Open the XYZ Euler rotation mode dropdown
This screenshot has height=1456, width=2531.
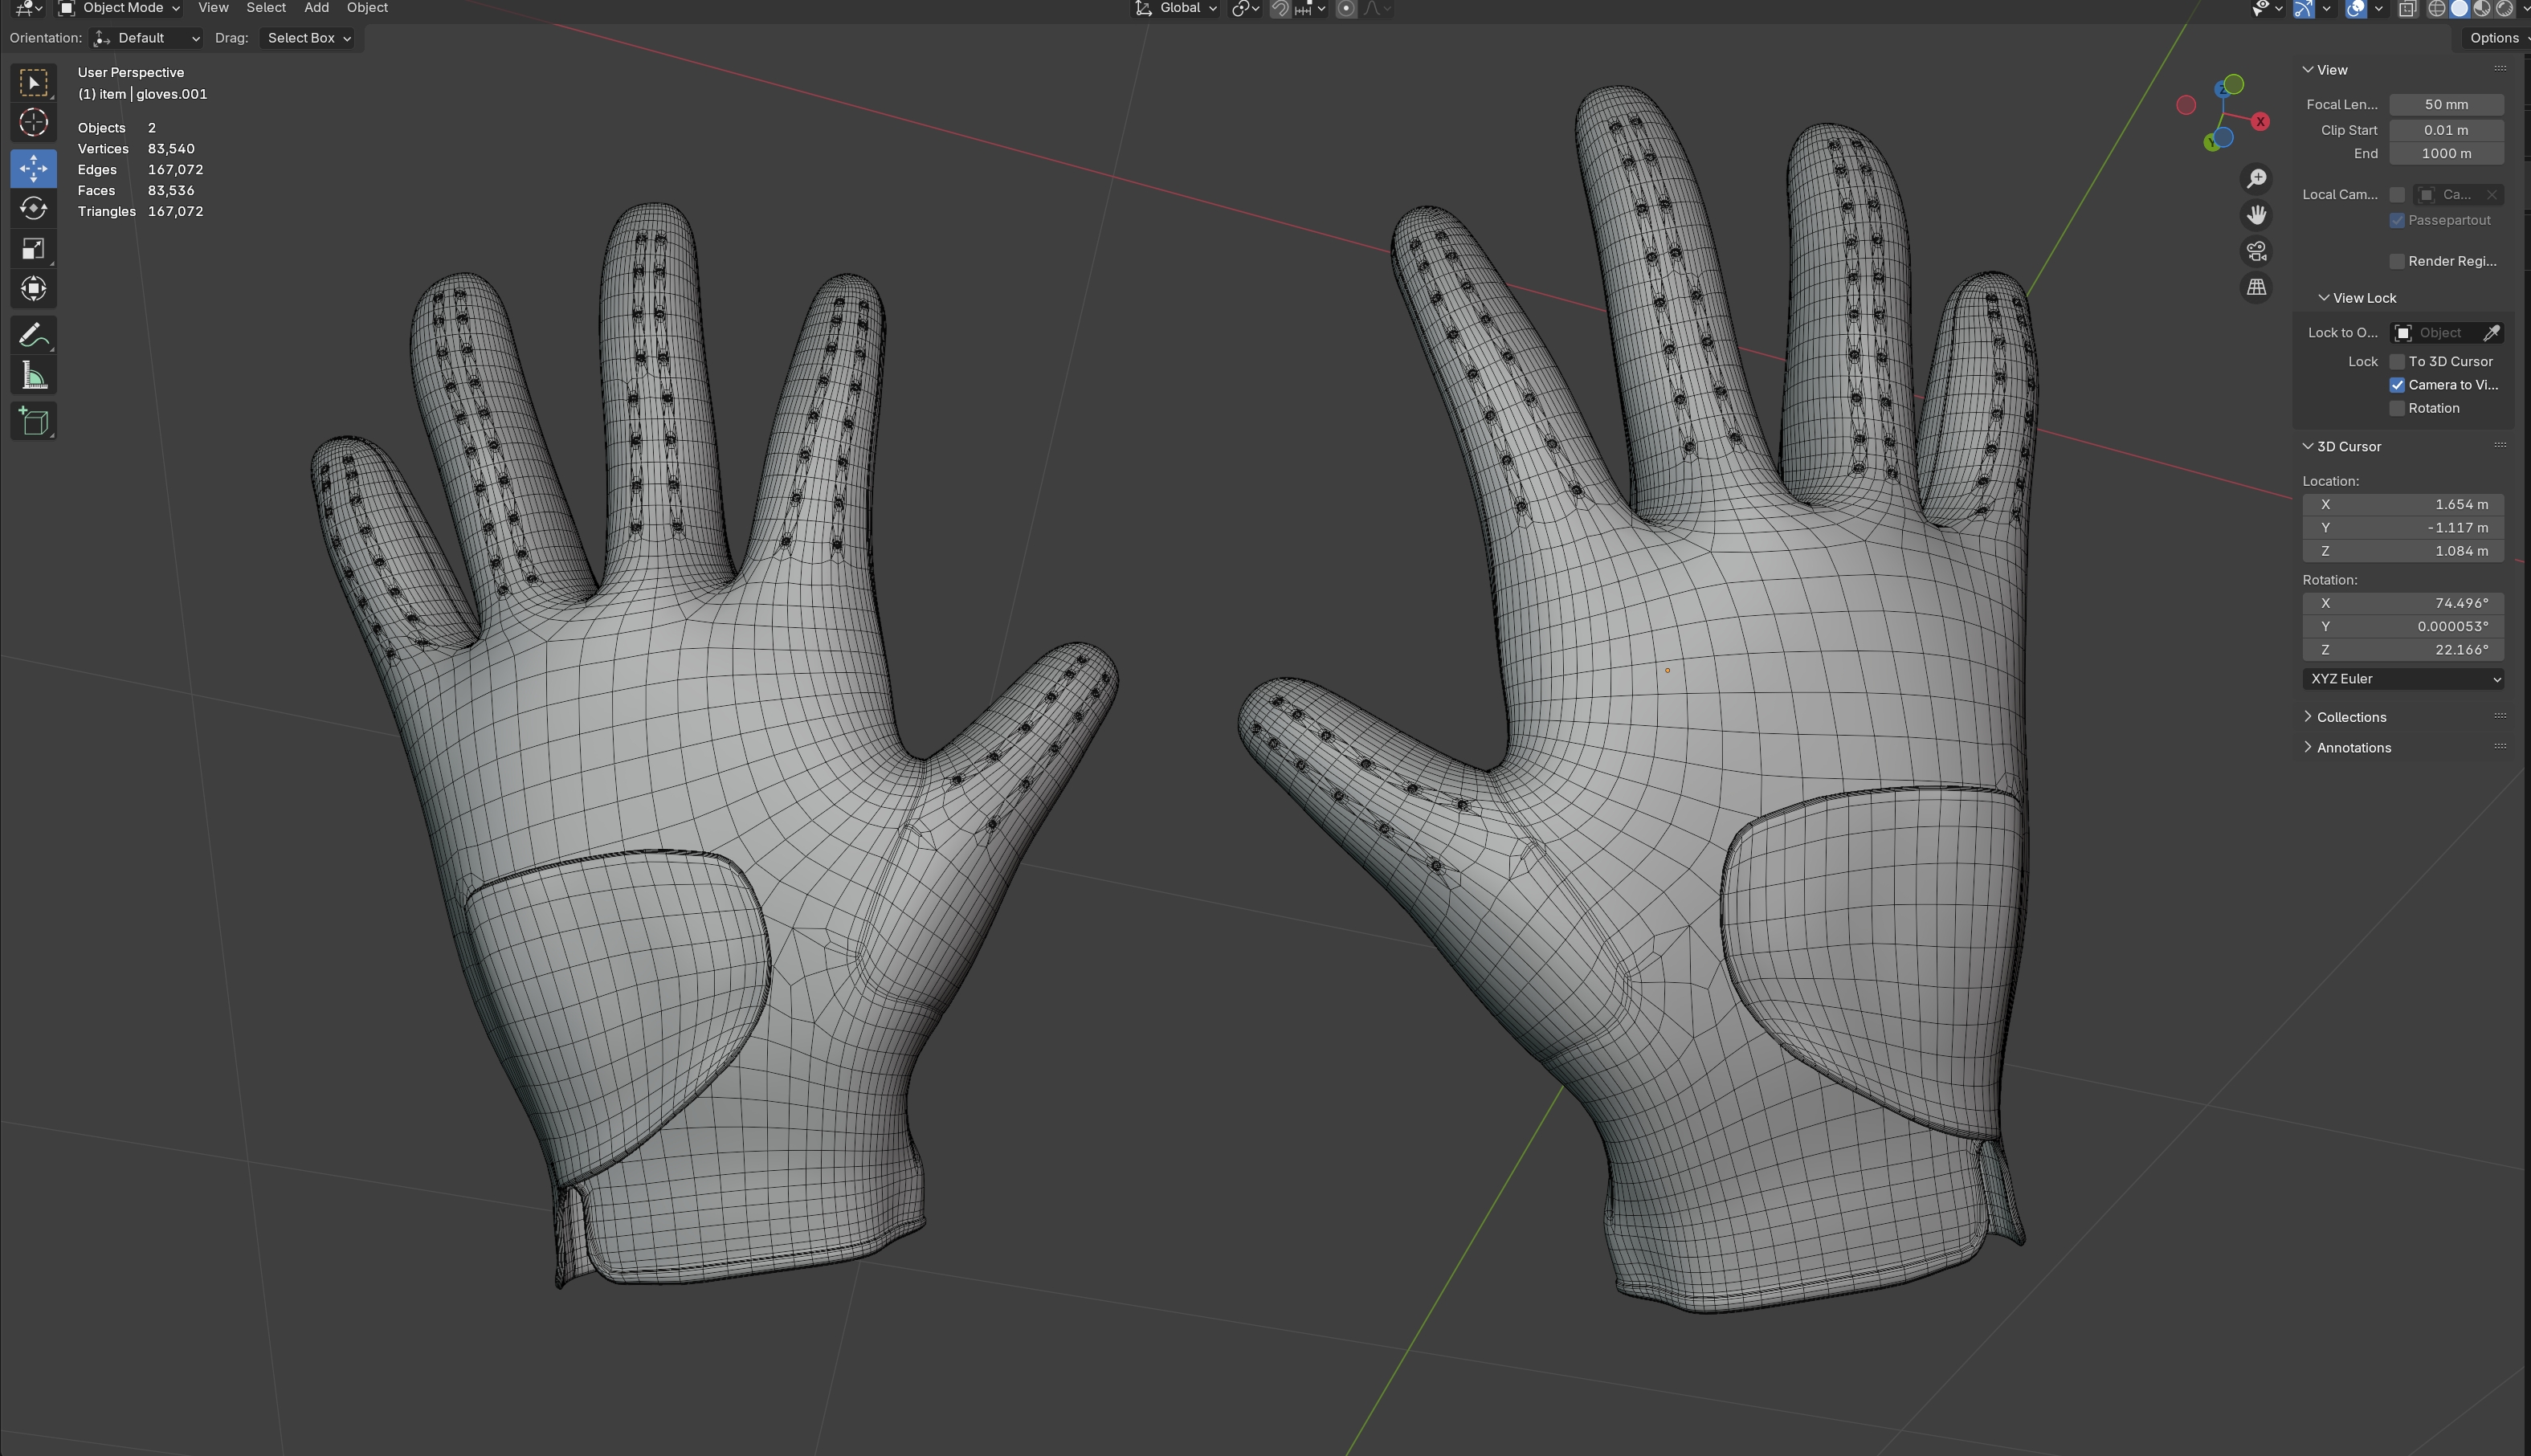[x=2402, y=679]
